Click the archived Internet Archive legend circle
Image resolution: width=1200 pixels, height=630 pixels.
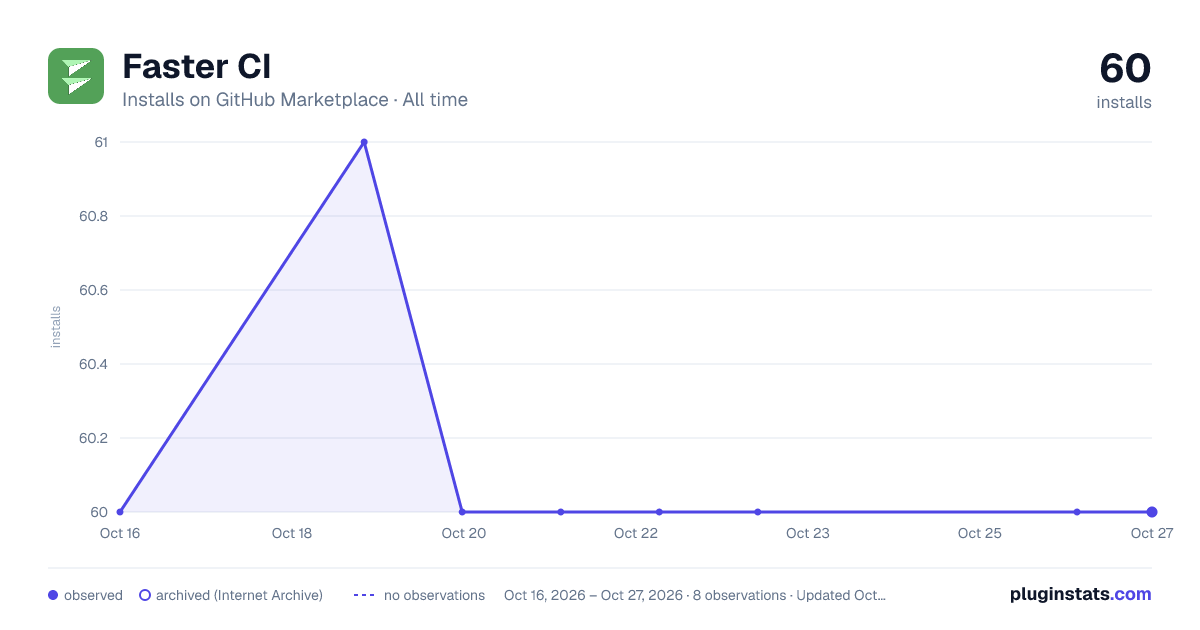tap(145, 595)
